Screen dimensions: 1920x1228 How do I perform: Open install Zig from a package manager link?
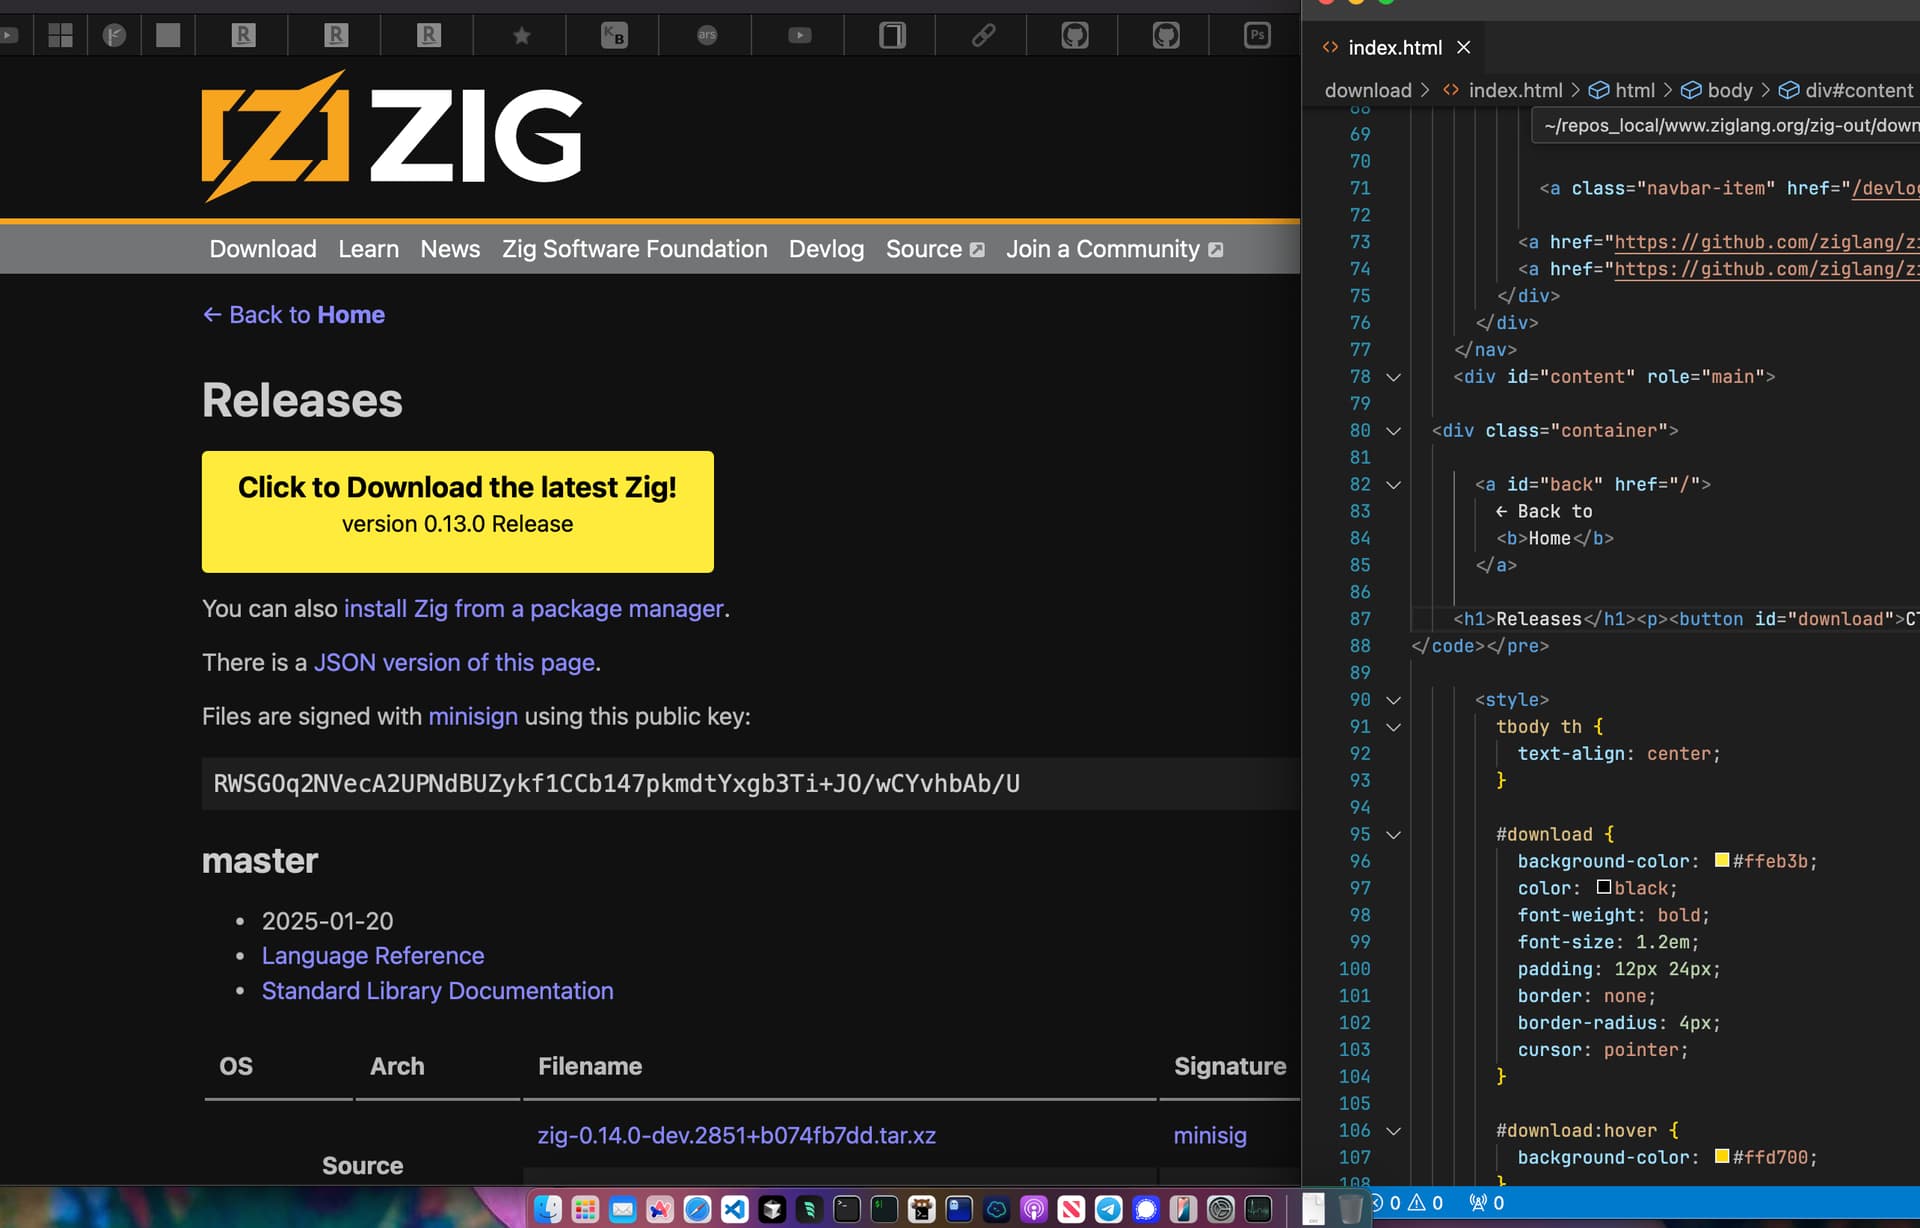[x=534, y=609]
